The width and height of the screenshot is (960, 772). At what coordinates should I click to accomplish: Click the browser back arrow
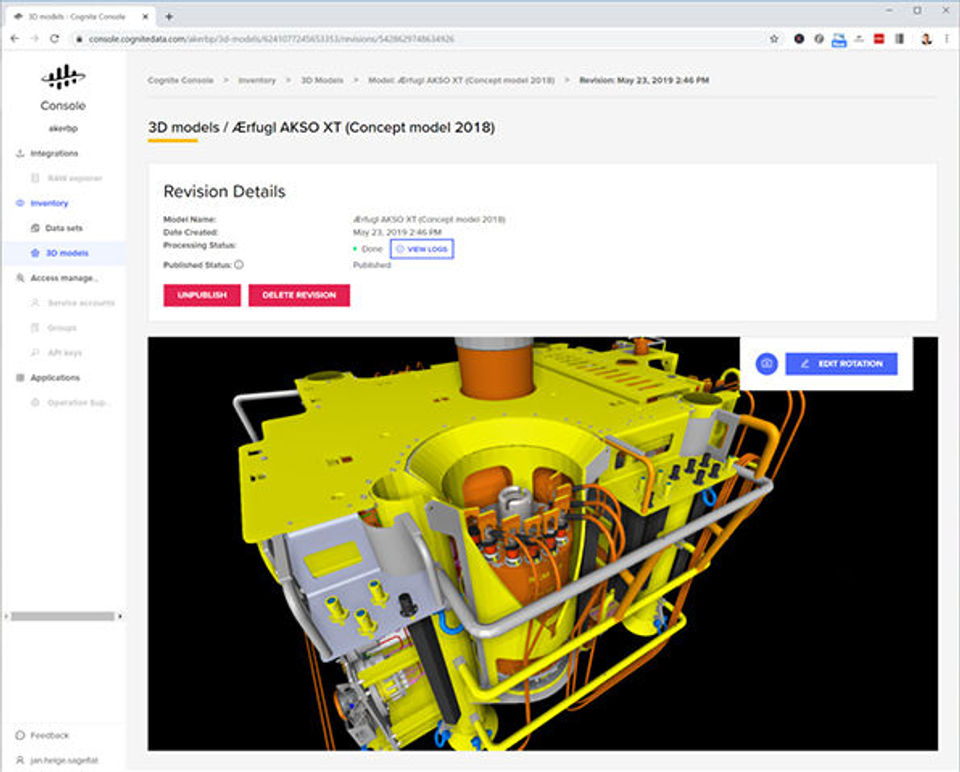[x=15, y=39]
